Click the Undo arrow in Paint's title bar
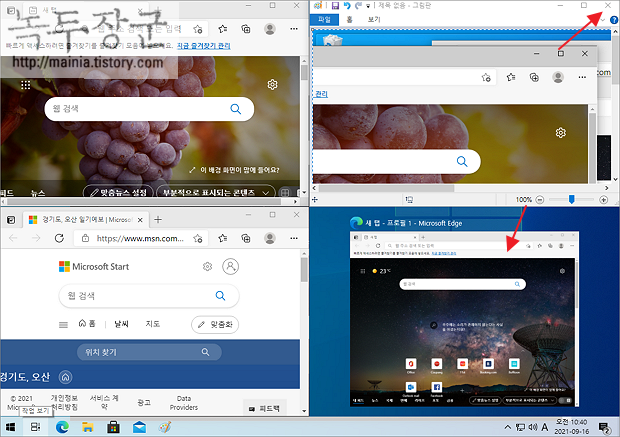This screenshot has height=437, width=620. point(347,6)
